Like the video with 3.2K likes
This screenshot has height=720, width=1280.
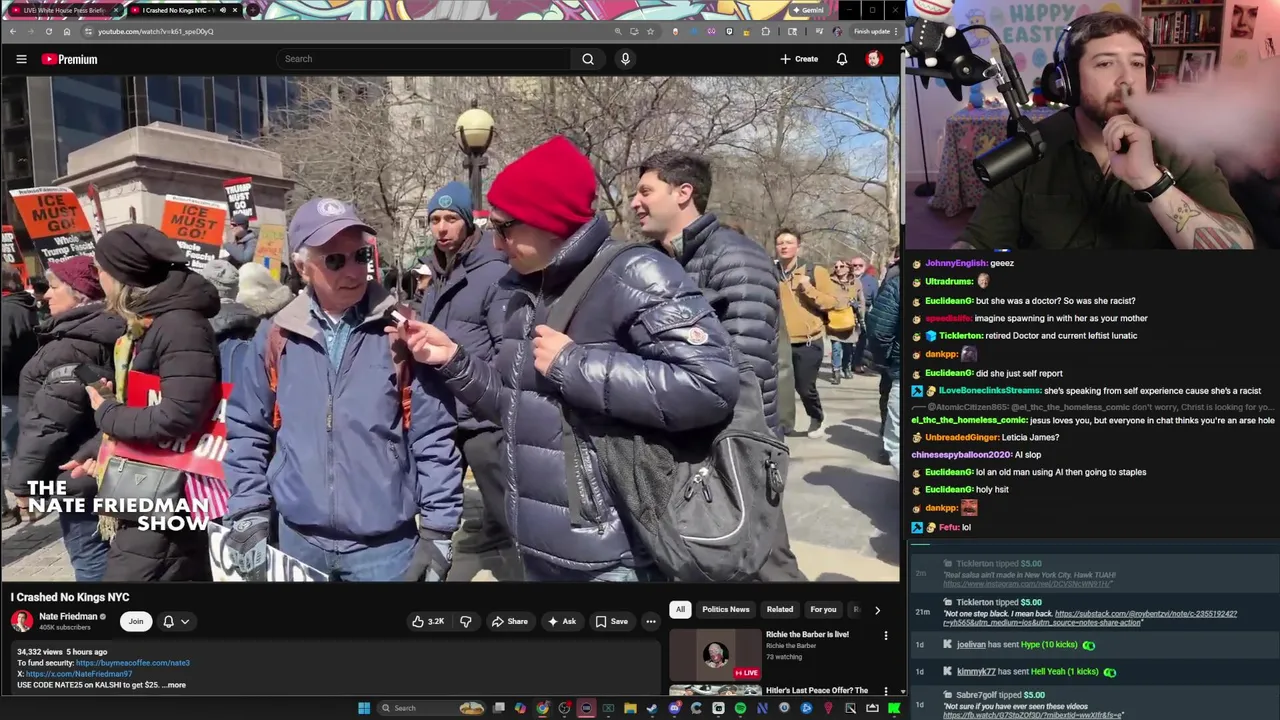[x=428, y=621]
